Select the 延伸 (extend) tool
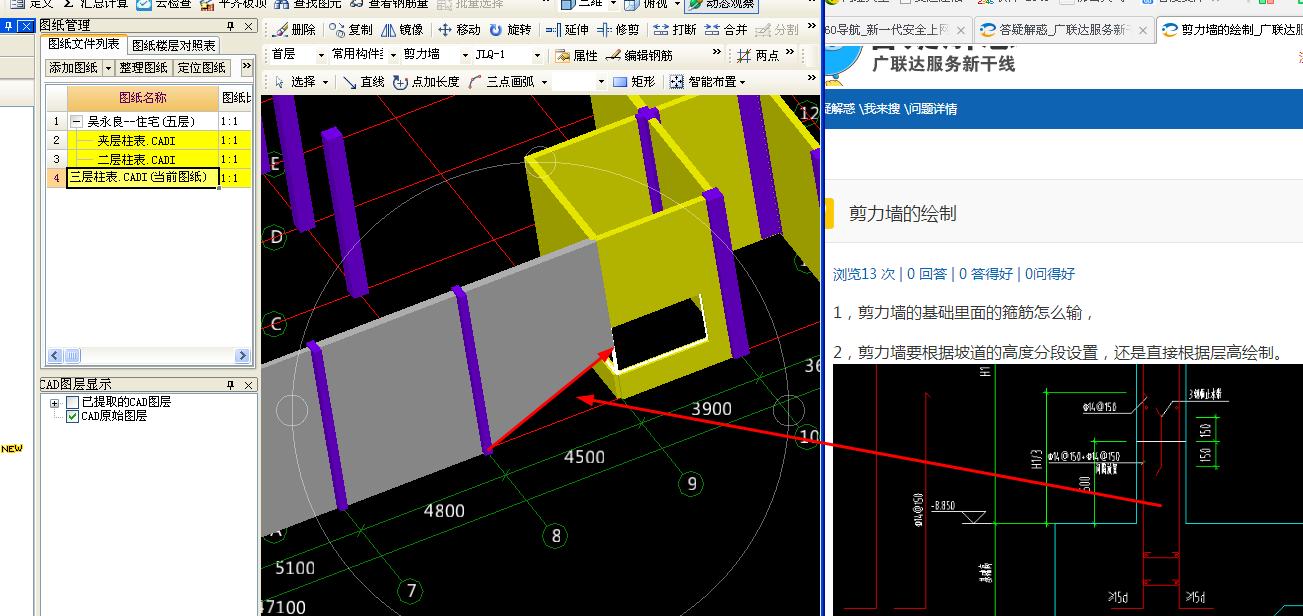 click(567, 30)
